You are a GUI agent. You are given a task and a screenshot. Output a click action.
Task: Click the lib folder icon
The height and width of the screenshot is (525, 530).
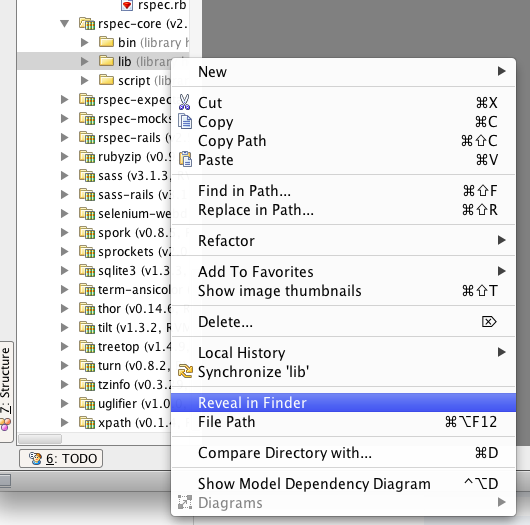tap(106, 61)
